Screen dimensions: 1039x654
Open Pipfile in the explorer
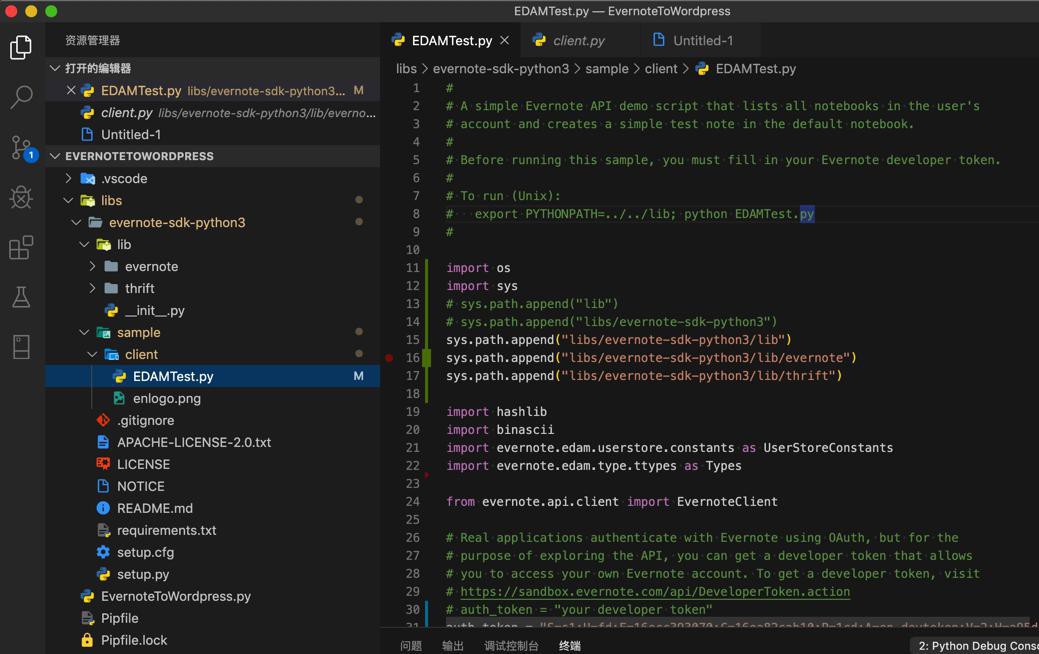tap(212, 618)
